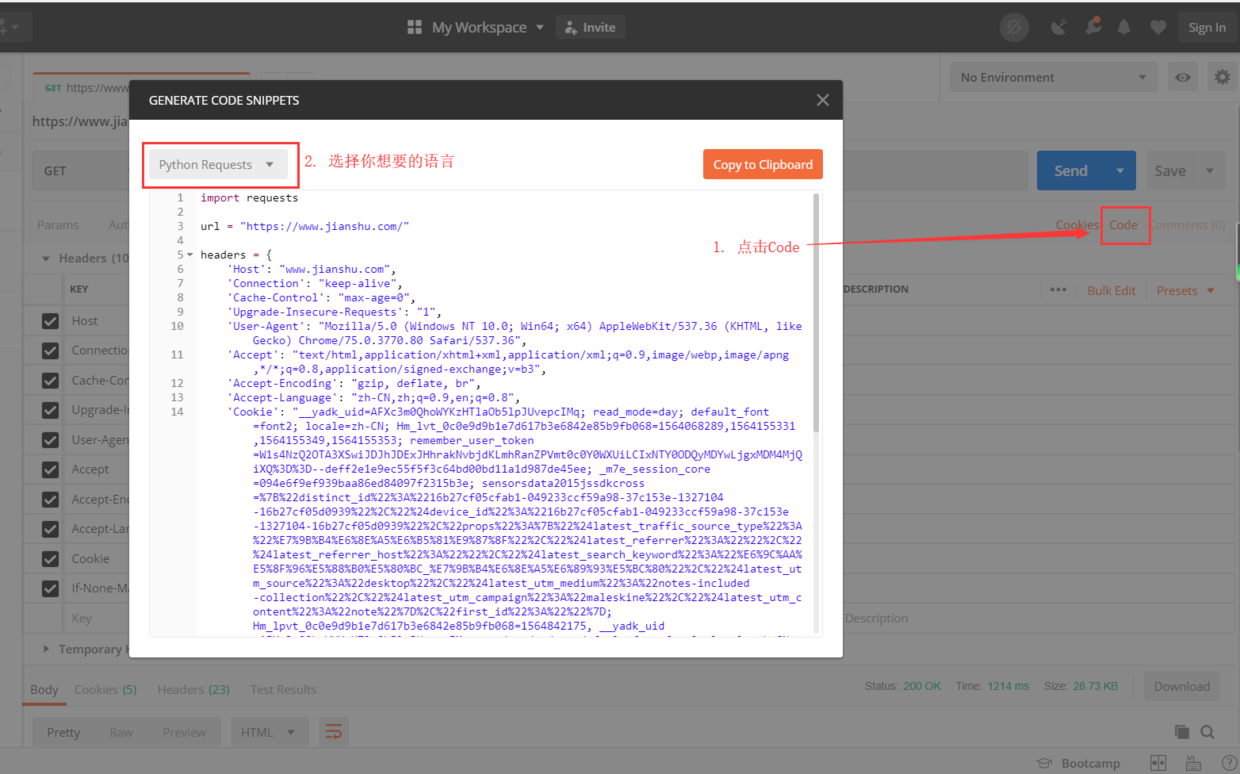The image size is (1240, 774).
Task: Close the Generate Code Snippets dialog
Action: pos(822,100)
